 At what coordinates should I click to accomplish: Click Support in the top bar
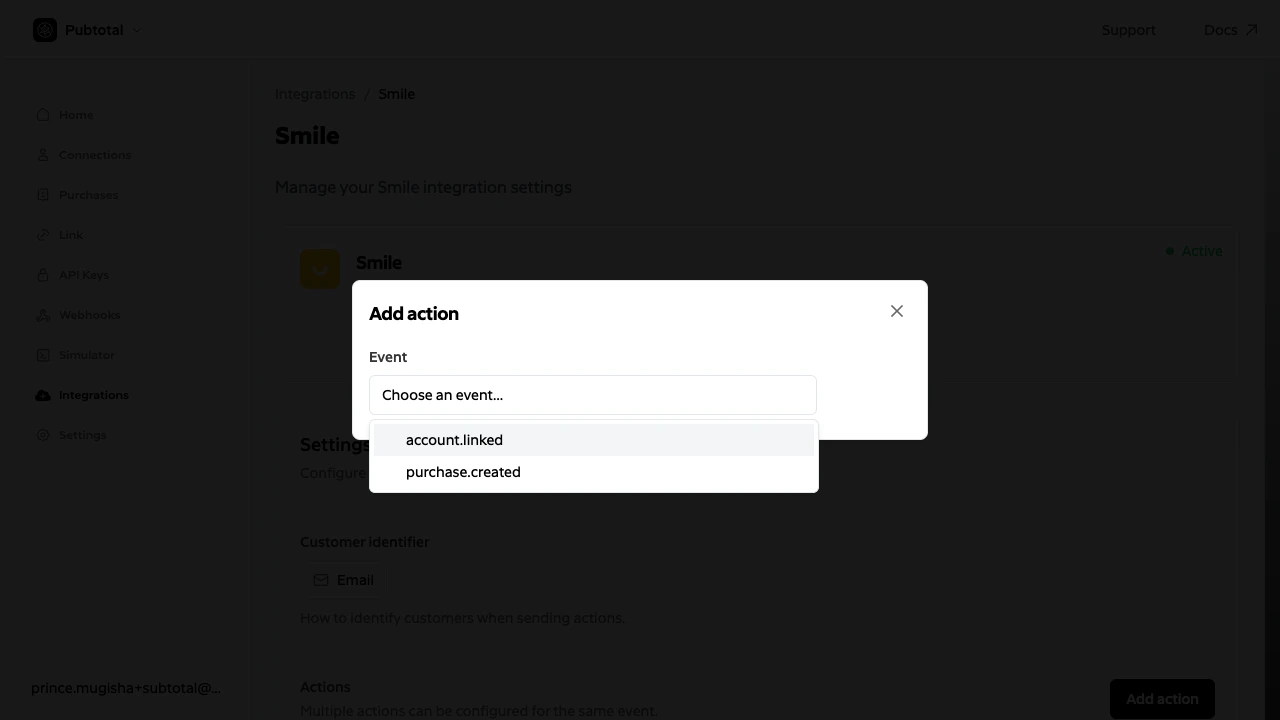point(1129,30)
